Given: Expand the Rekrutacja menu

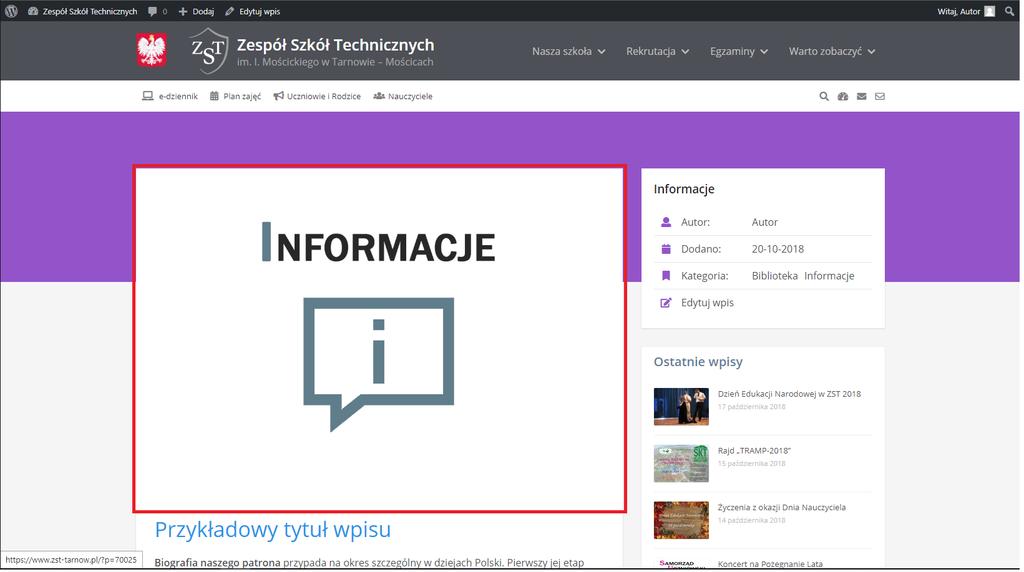Looking at the screenshot, I should click(x=657, y=51).
